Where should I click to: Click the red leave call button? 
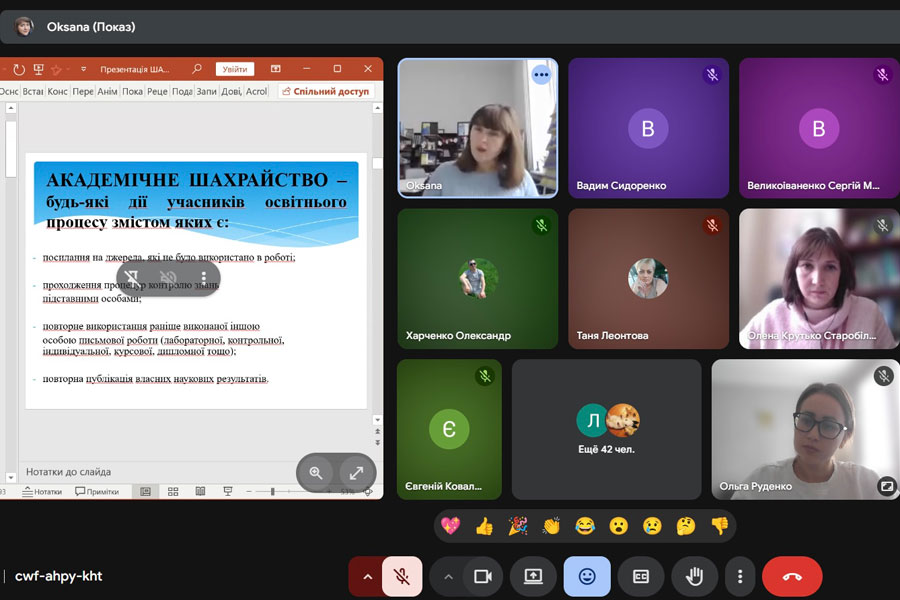[792, 577]
